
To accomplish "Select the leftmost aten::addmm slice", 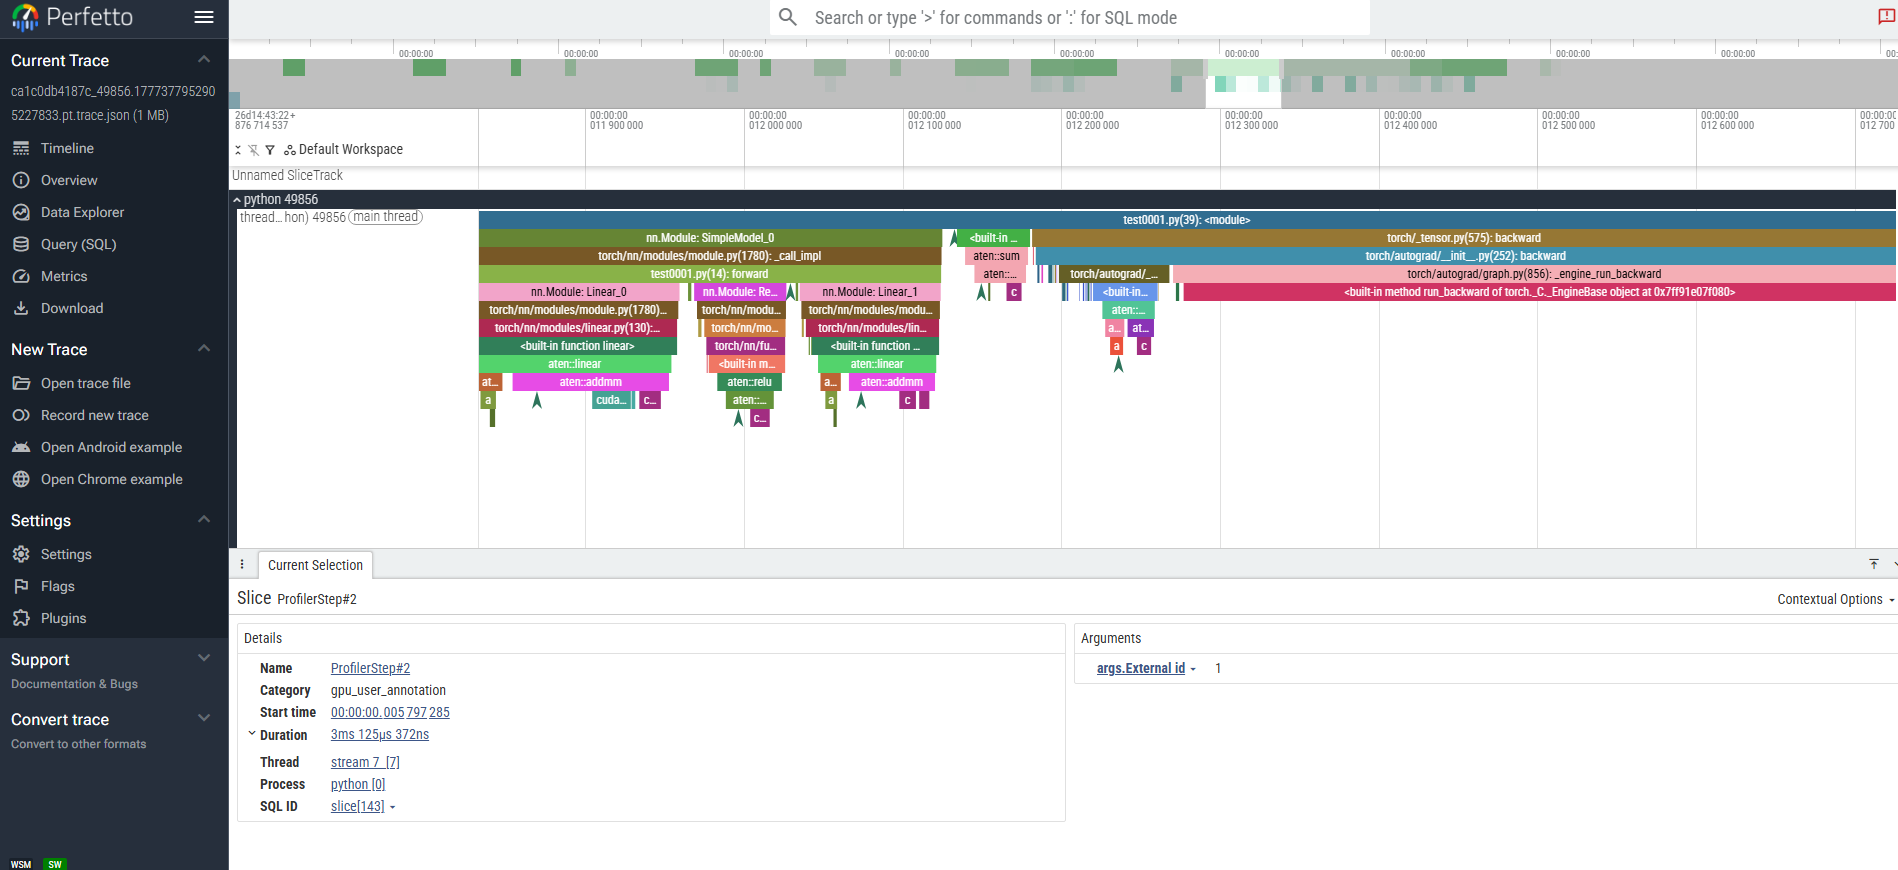I will pyautogui.click(x=591, y=382).
